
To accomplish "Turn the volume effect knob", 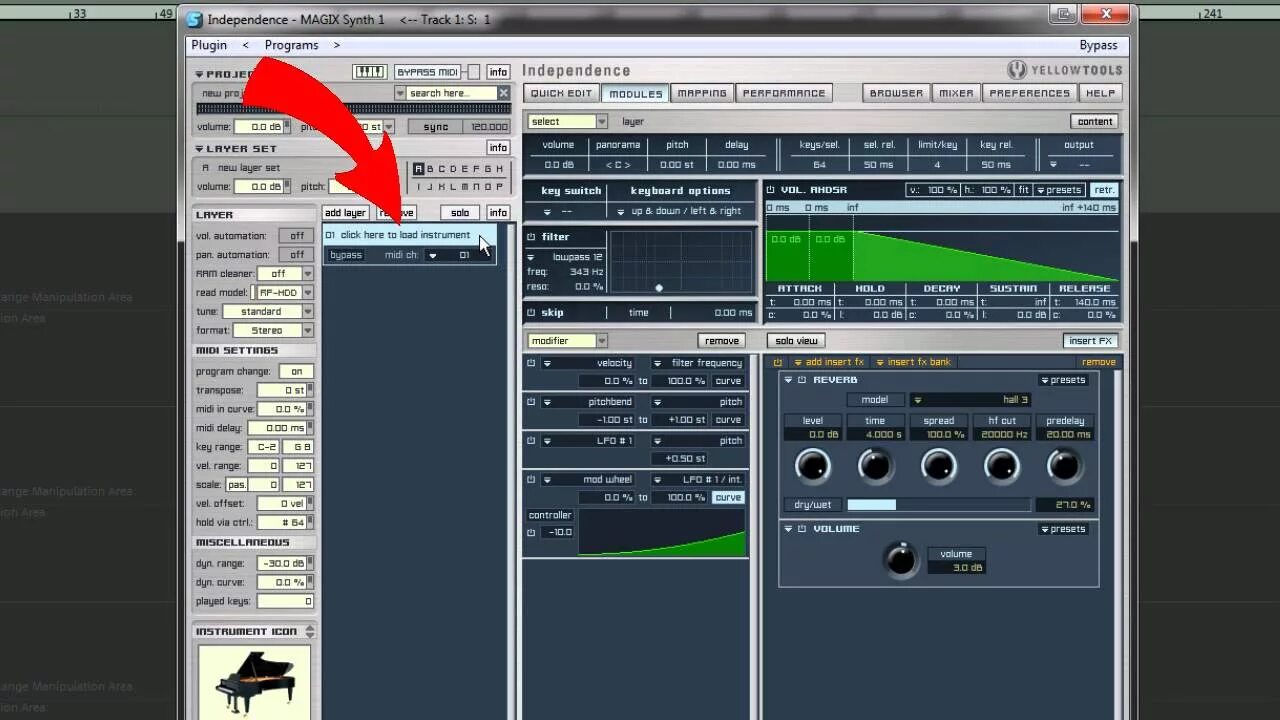I will click(x=901, y=560).
